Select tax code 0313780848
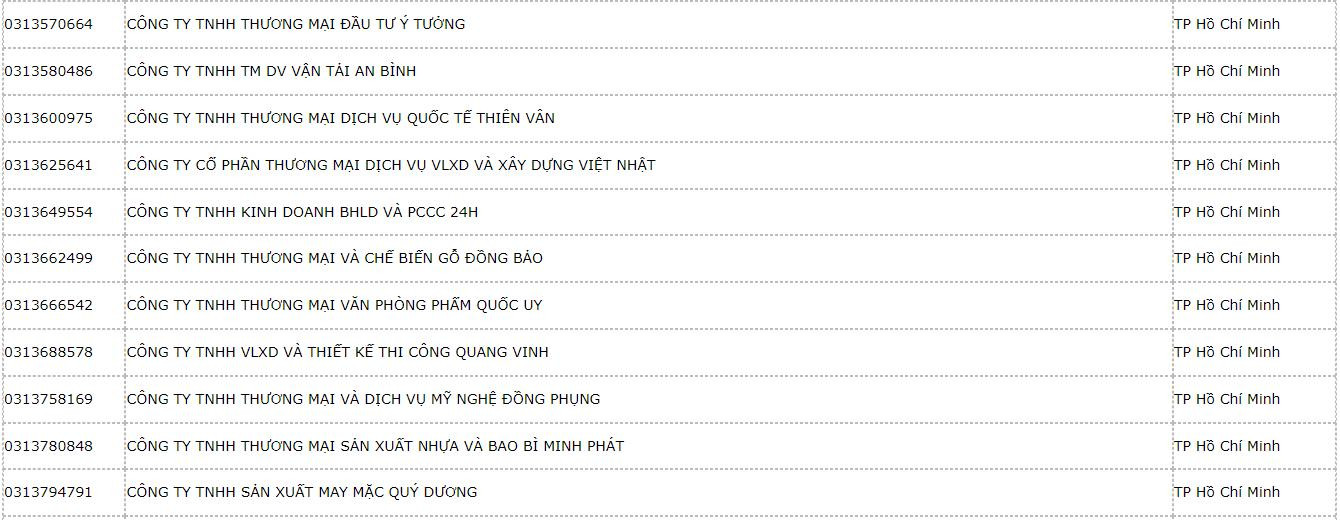 [48, 446]
